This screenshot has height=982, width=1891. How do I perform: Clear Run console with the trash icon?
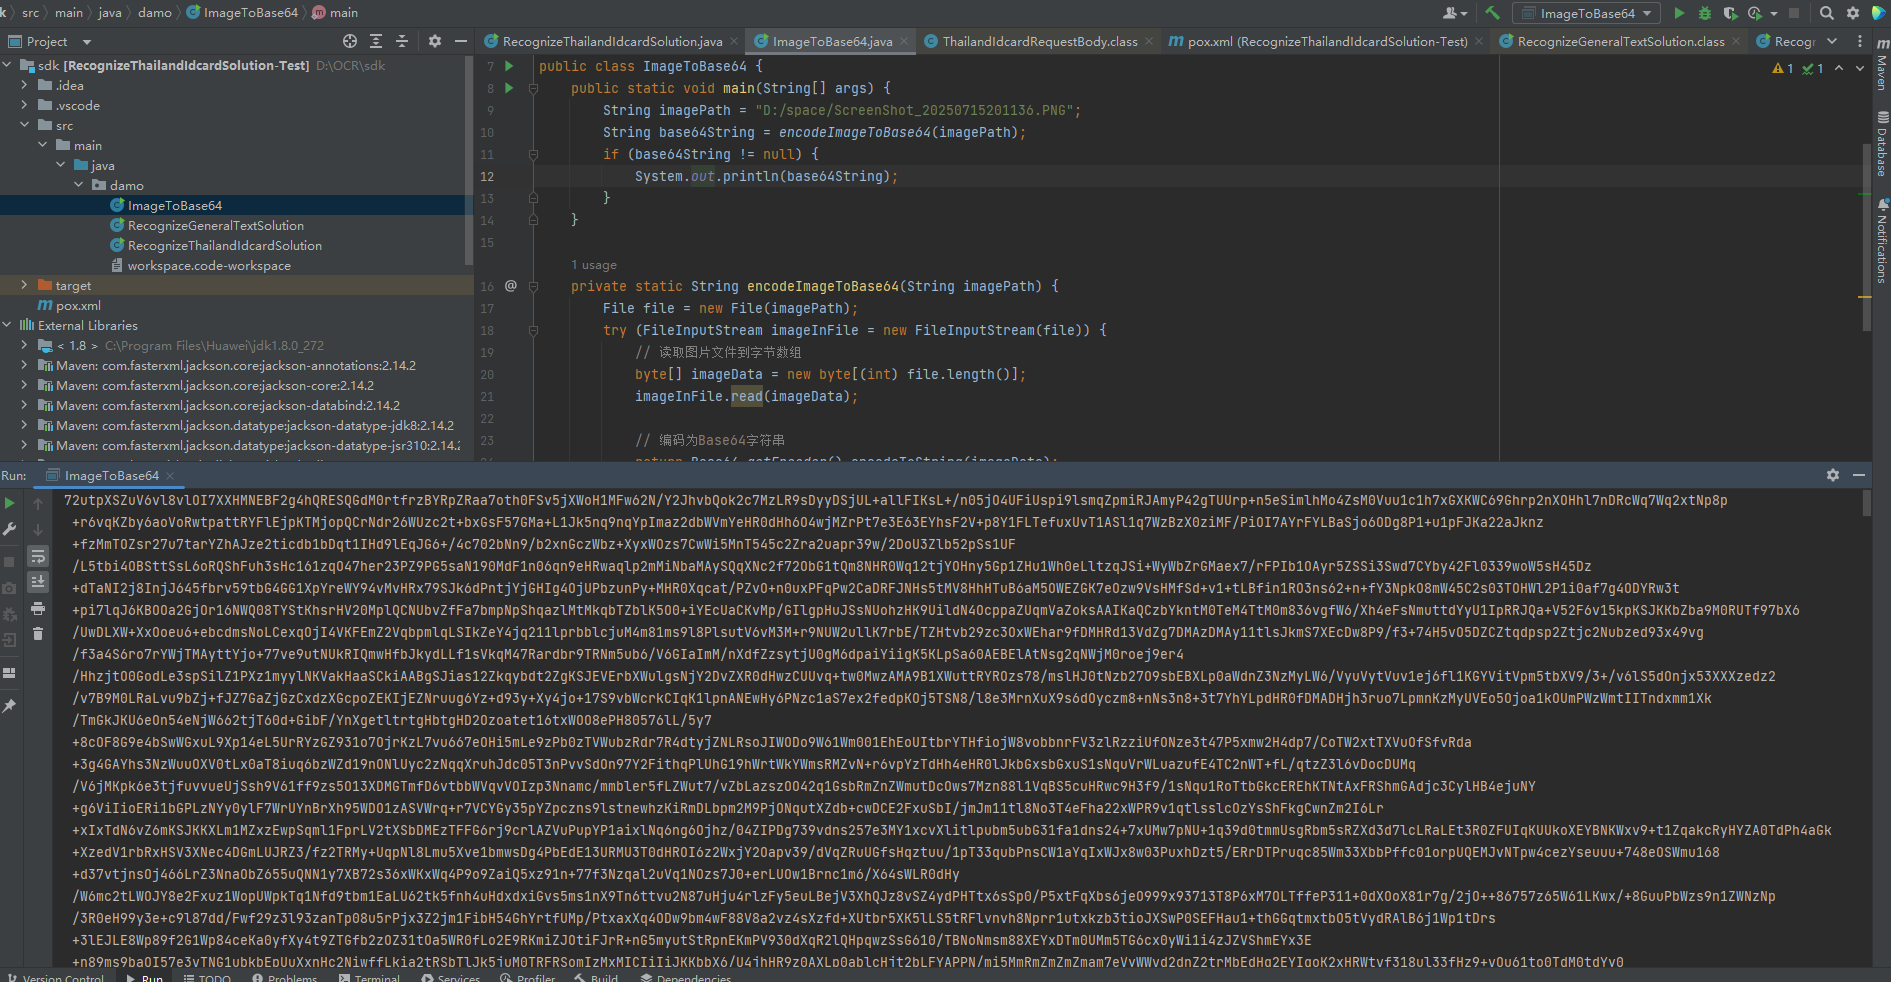pos(38,634)
